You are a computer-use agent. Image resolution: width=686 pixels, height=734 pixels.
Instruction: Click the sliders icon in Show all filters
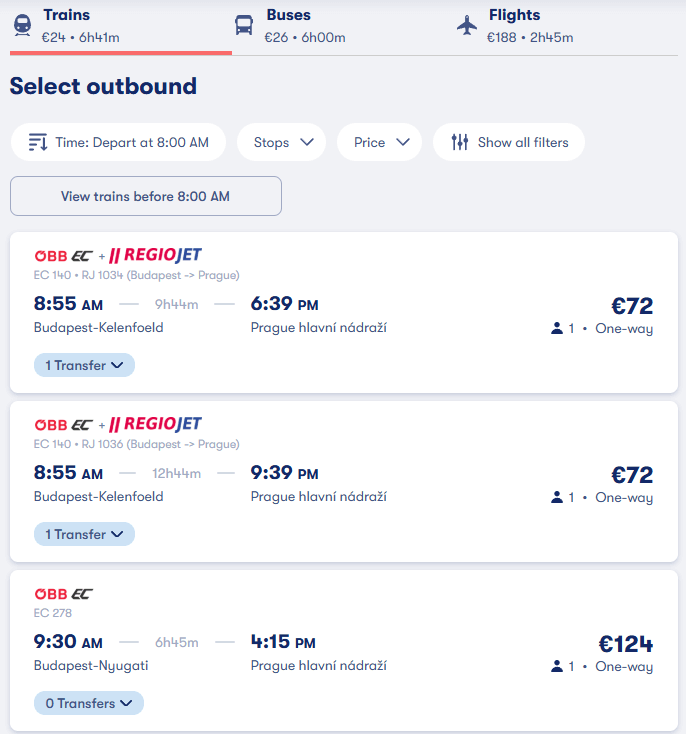[460, 142]
